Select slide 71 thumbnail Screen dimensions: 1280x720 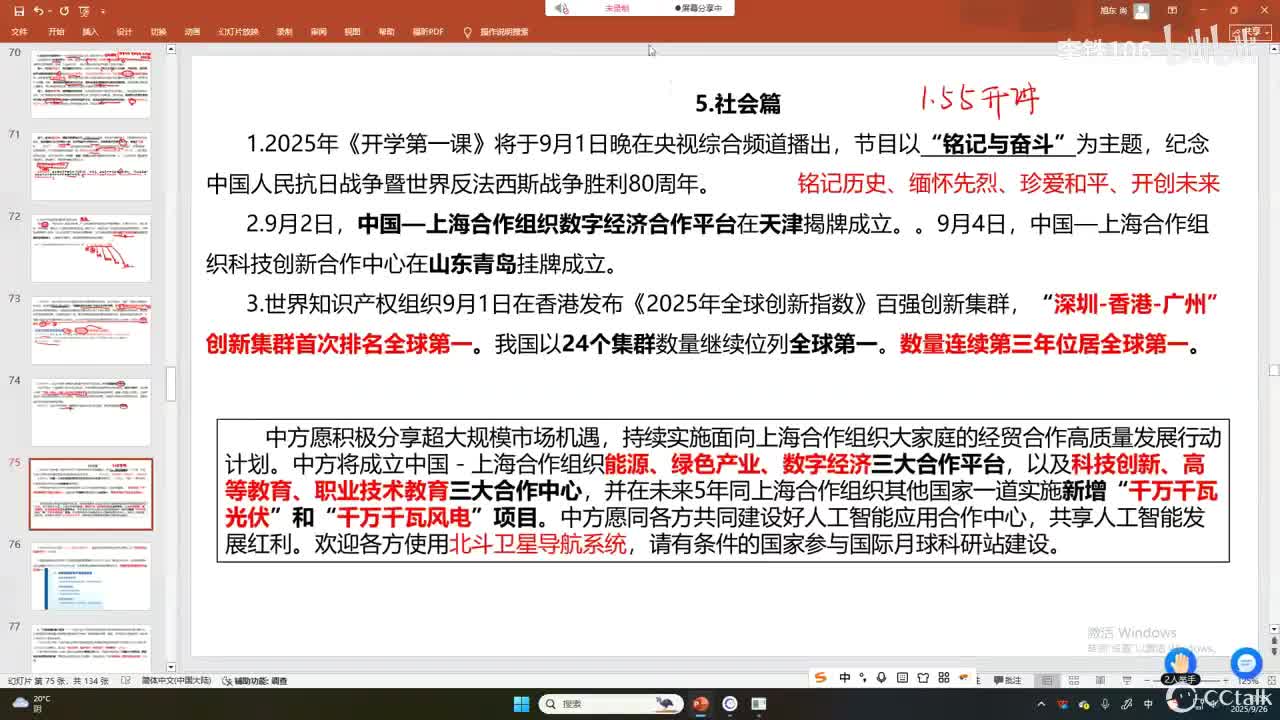(x=91, y=166)
